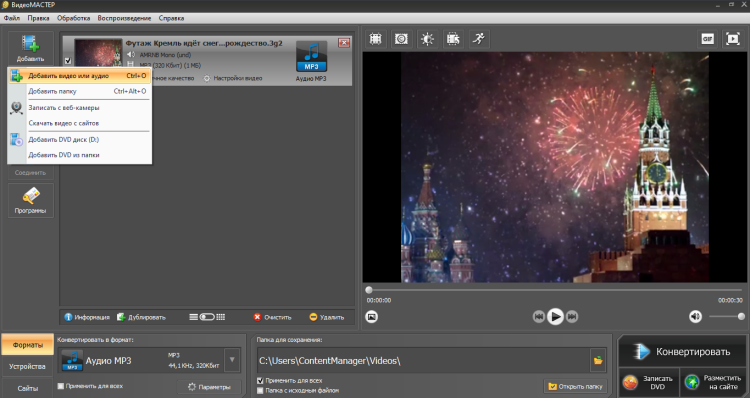Click the Записать DVD button

(x=649, y=382)
